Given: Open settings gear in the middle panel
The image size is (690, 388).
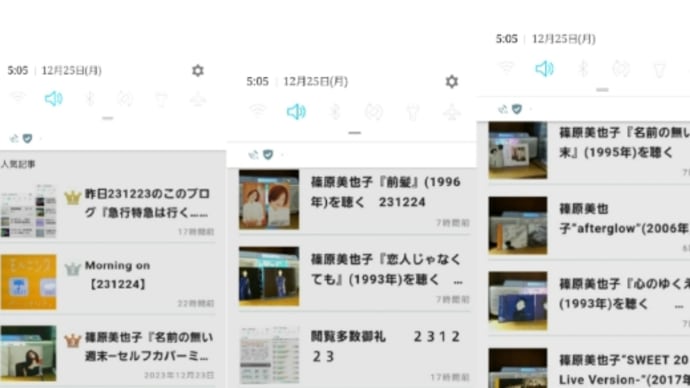Looking at the screenshot, I should [x=451, y=81].
